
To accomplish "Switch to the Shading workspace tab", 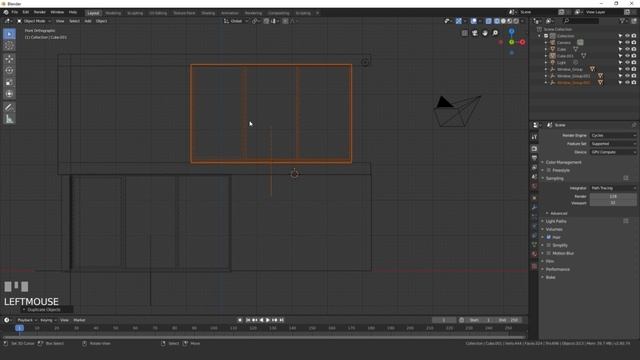I will click(208, 13).
